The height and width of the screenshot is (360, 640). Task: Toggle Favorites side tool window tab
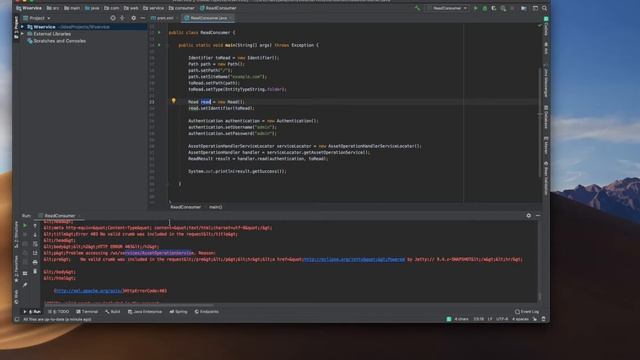tap(16, 269)
